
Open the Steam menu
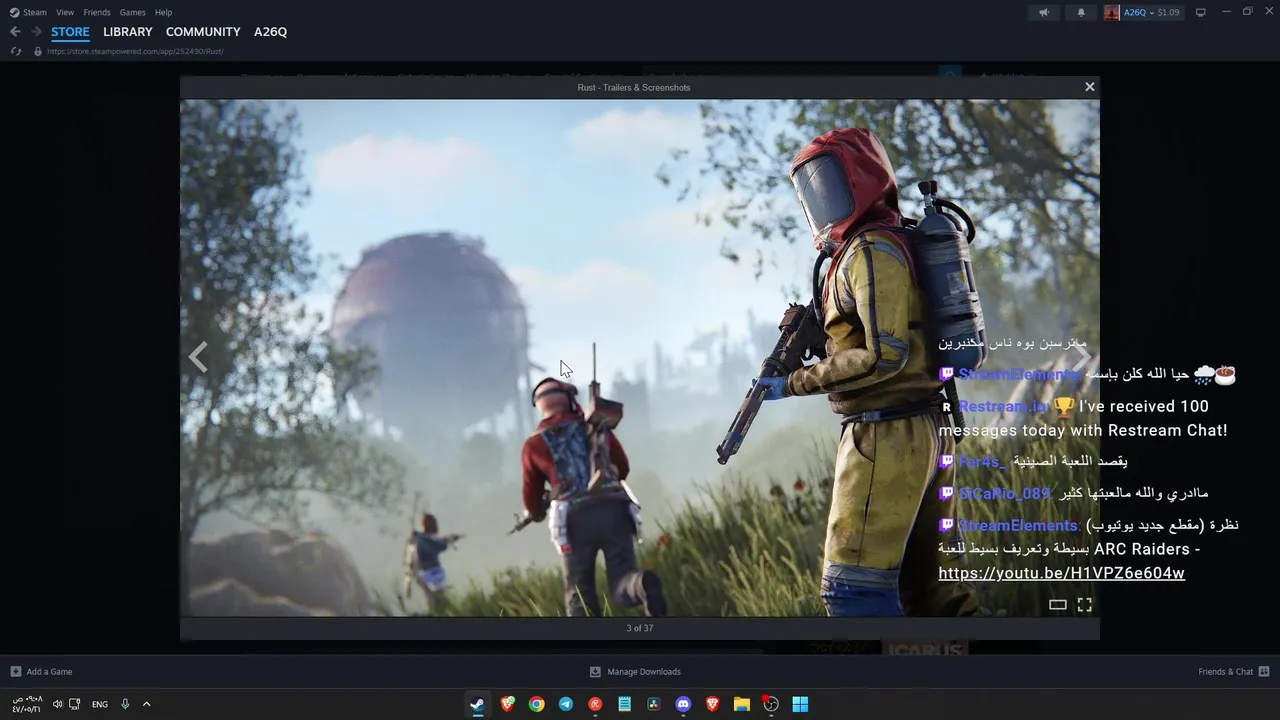29,12
